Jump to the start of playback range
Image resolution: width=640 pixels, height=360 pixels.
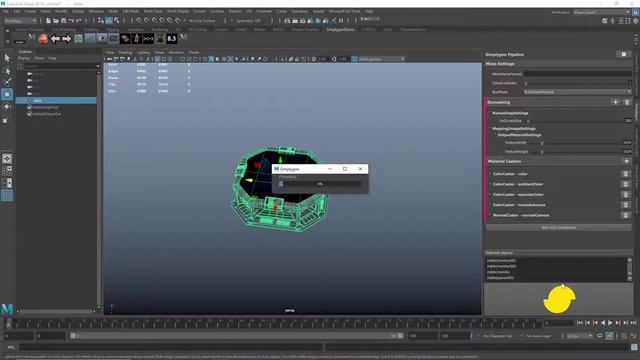click(x=580, y=323)
